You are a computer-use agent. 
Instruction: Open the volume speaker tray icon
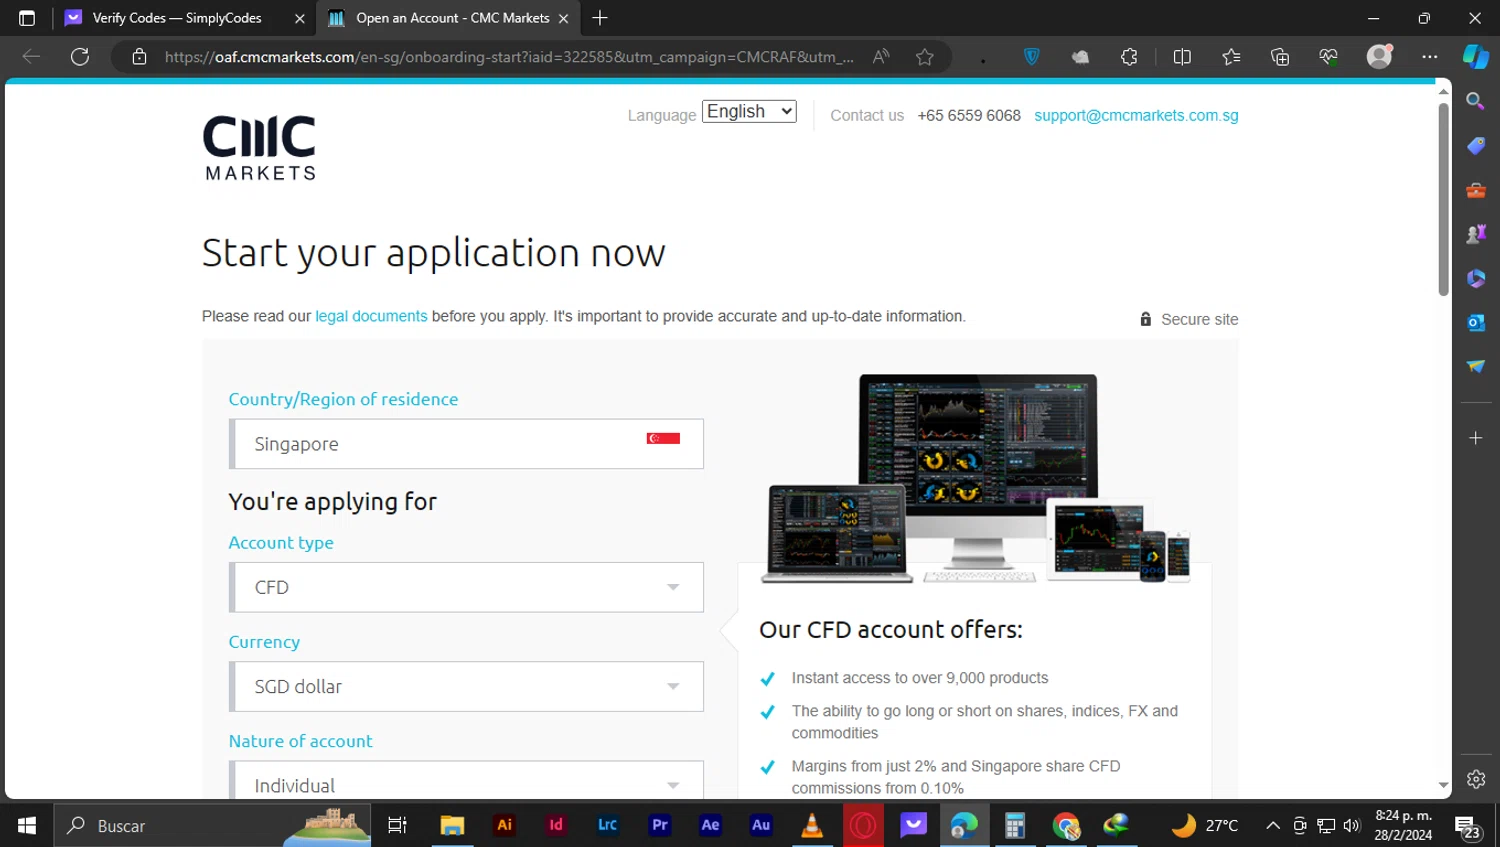[x=1352, y=825]
